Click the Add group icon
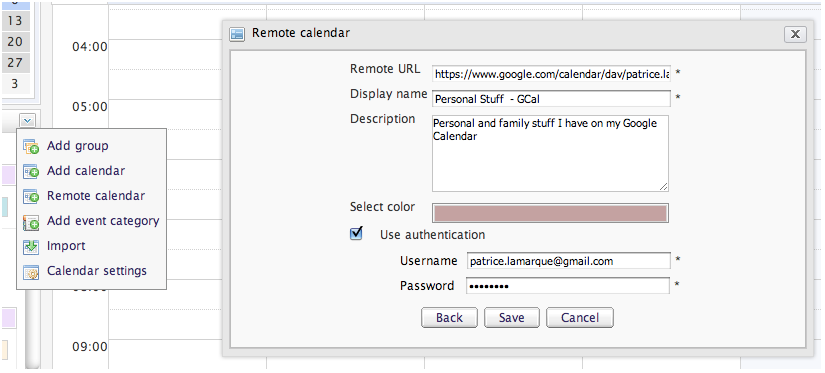The width and height of the screenshot is (825, 373). coord(31,146)
